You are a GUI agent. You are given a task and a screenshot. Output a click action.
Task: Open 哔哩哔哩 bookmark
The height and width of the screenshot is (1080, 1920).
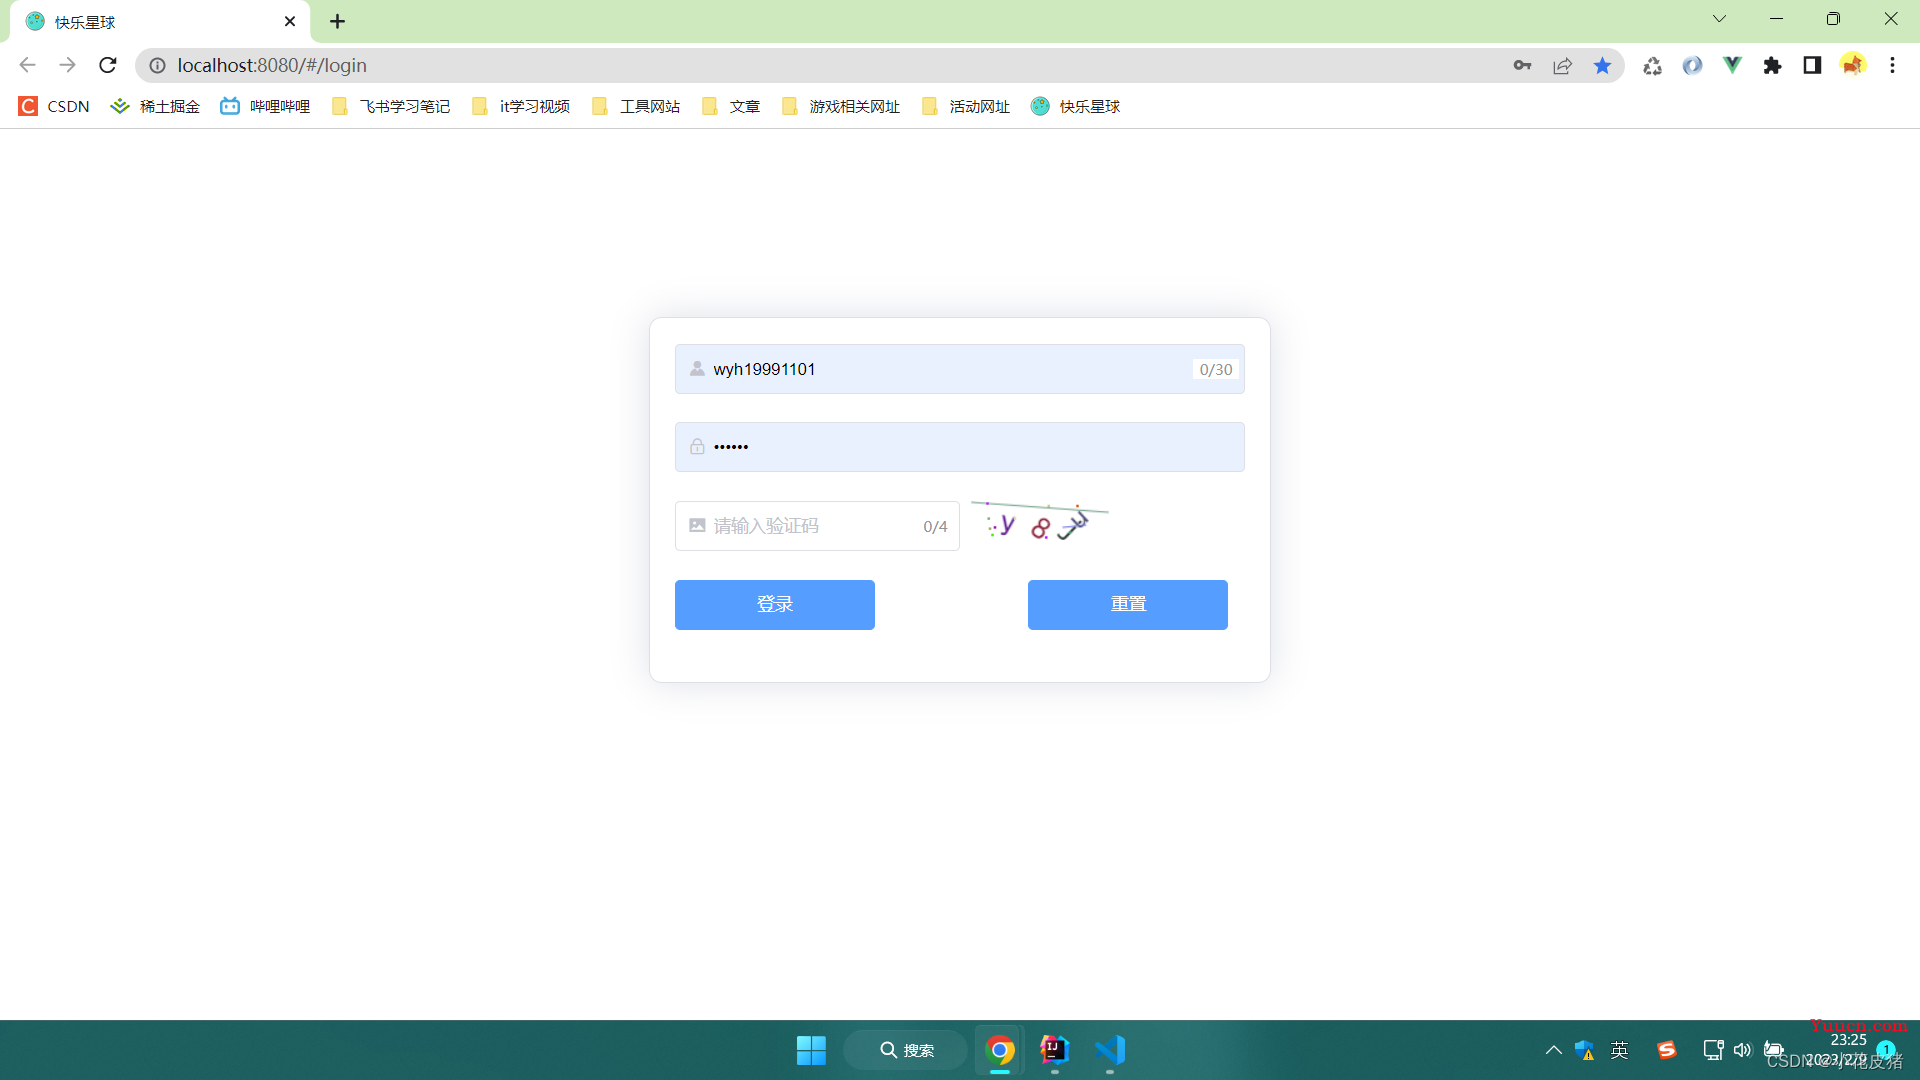point(265,106)
